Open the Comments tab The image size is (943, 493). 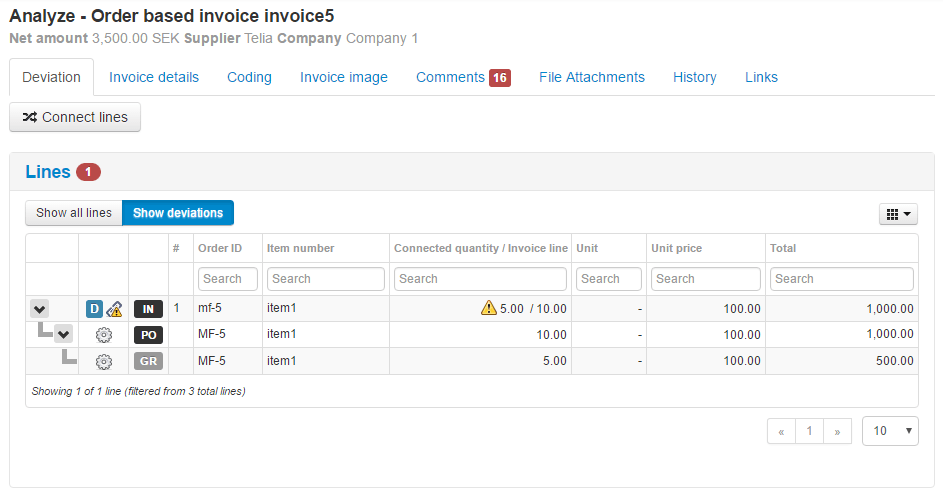click(x=450, y=78)
